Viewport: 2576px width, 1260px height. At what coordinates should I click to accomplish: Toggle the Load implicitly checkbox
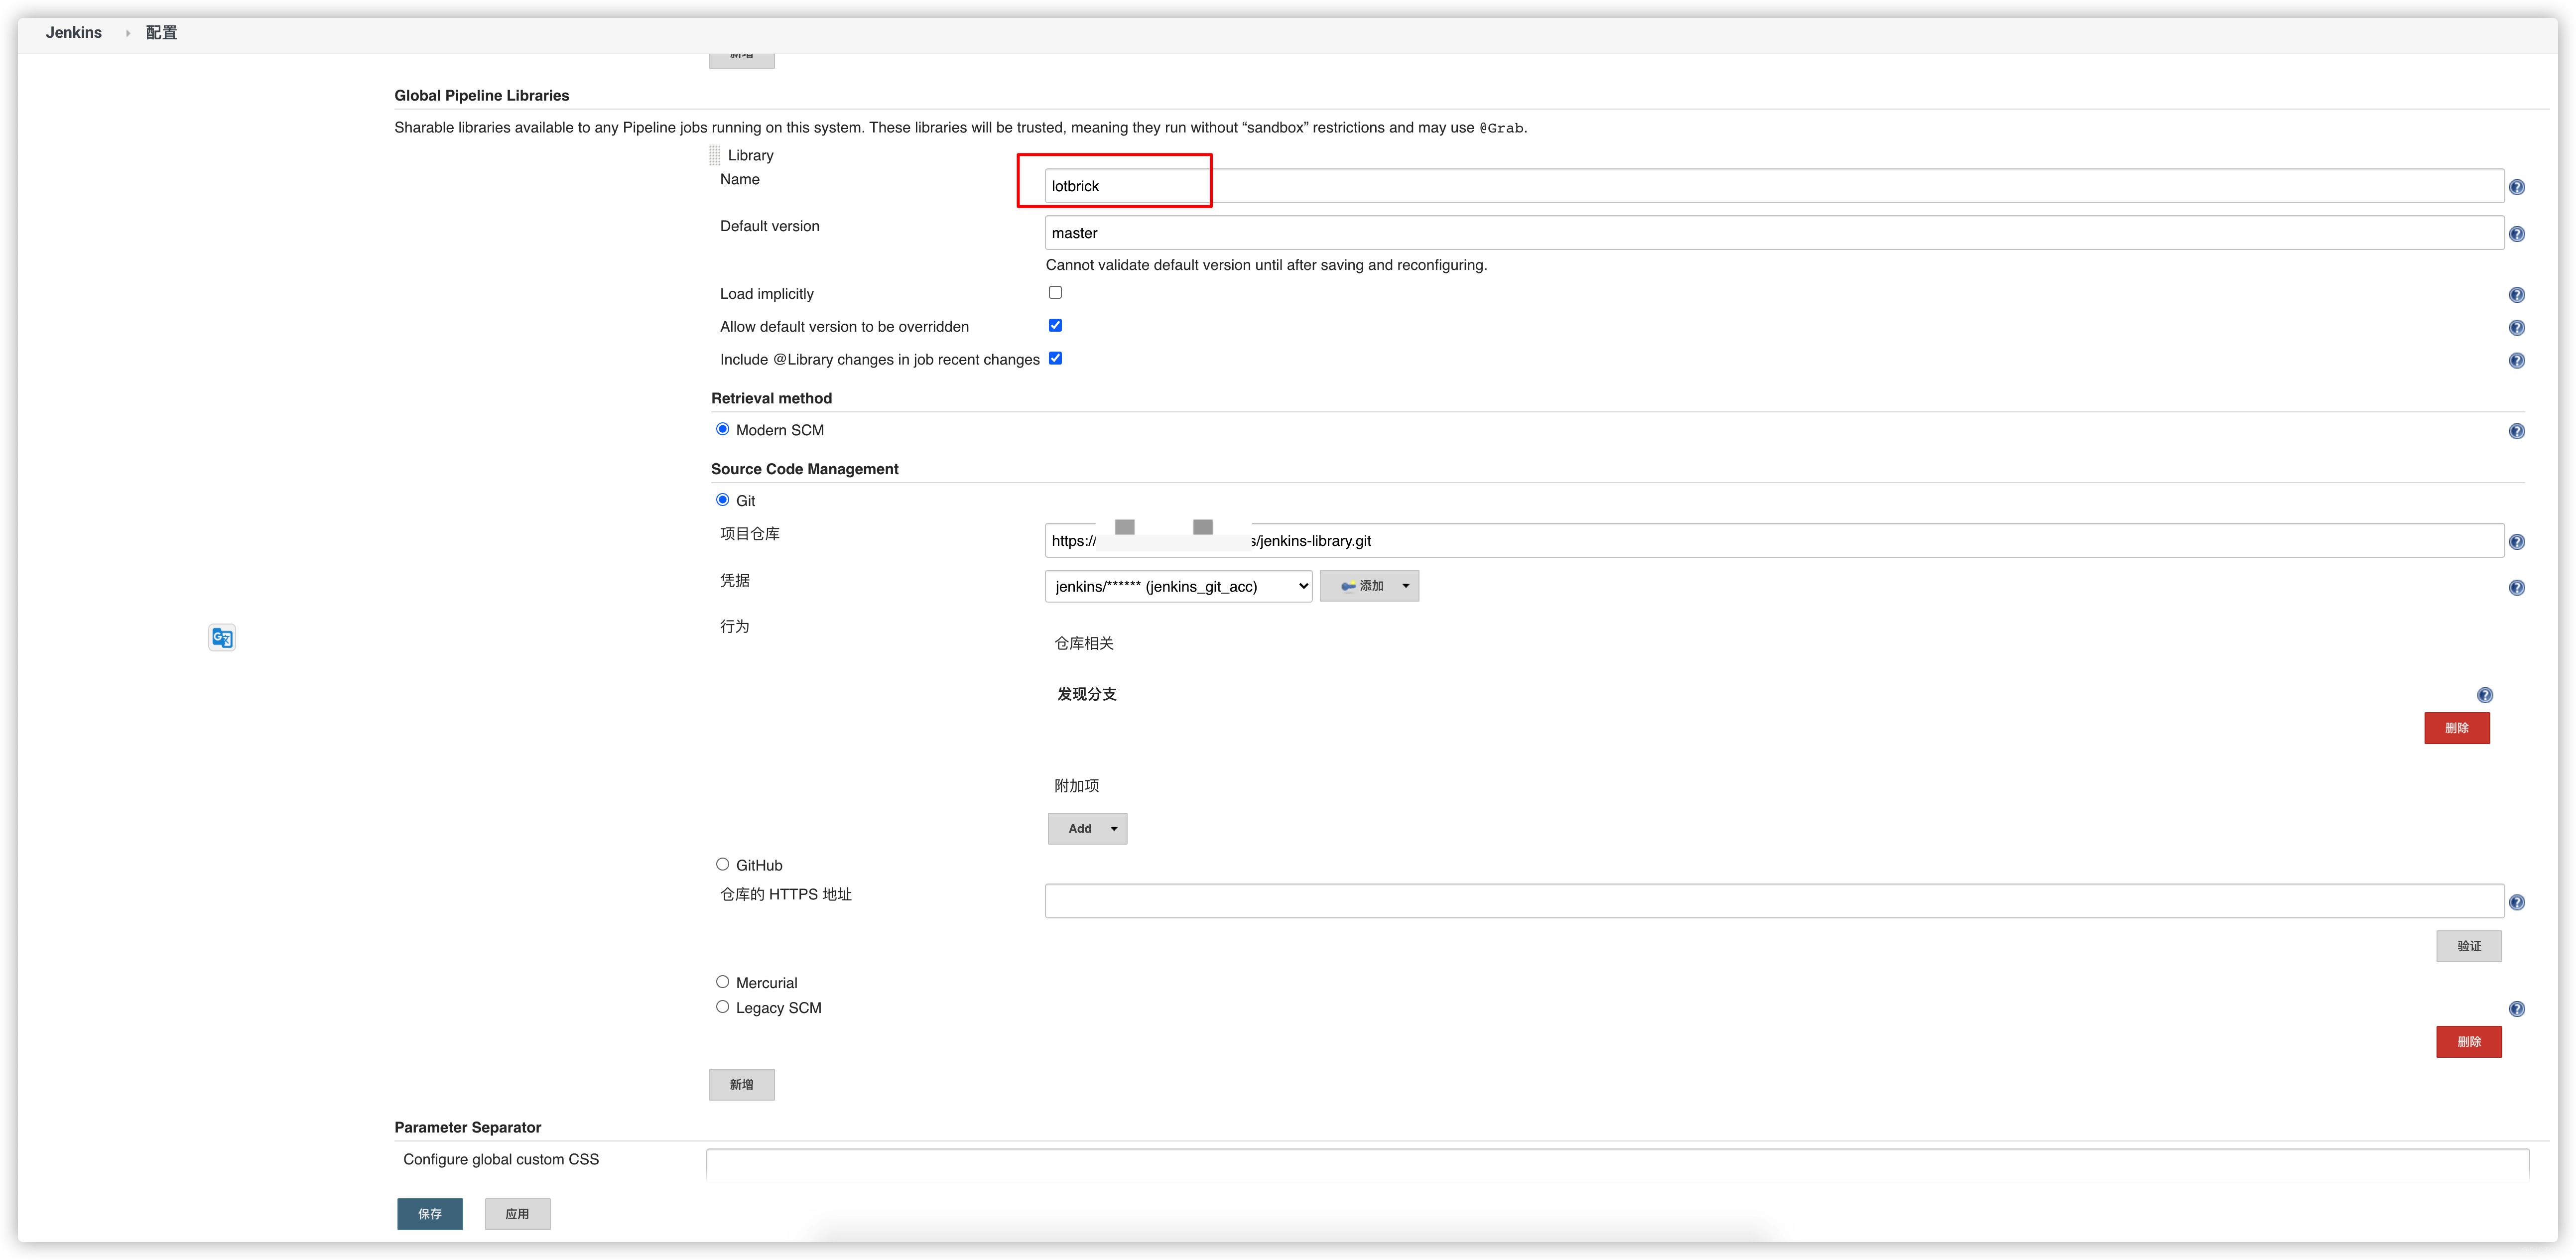point(1055,293)
